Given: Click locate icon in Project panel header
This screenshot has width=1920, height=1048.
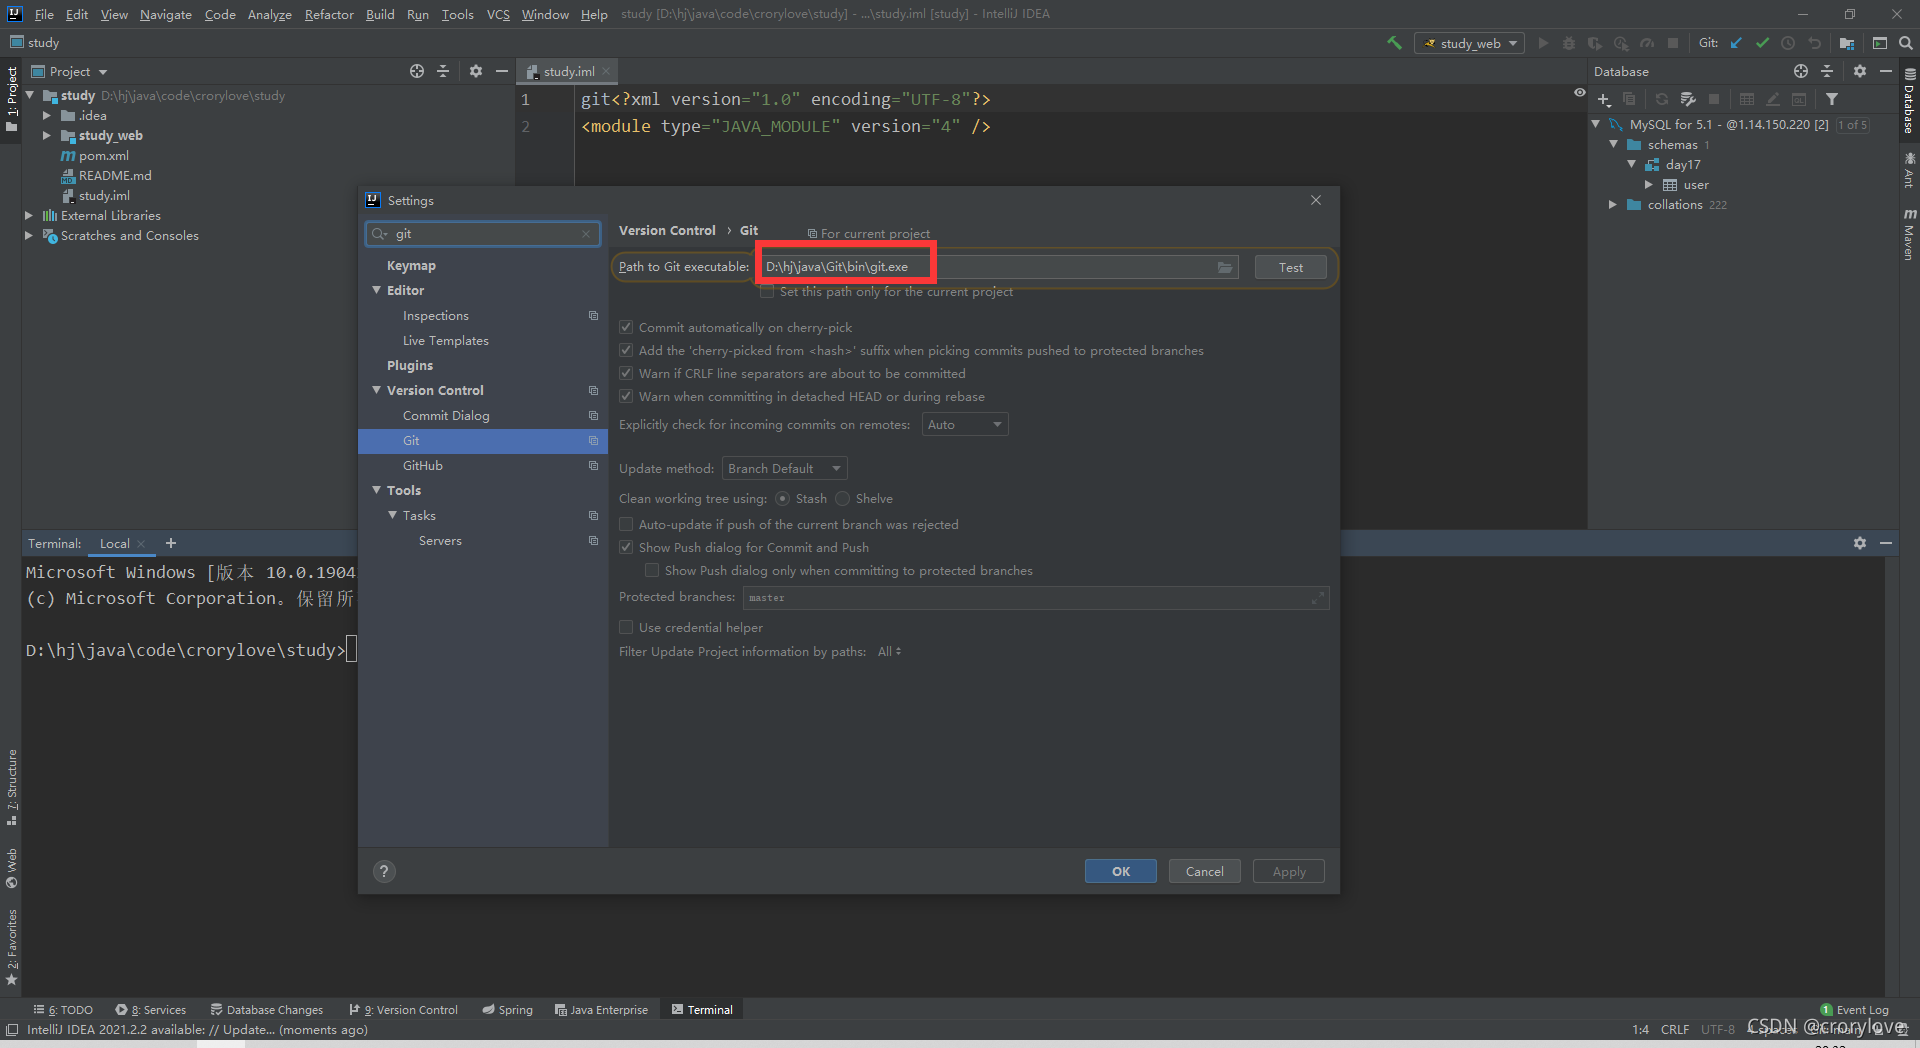Looking at the screenshot, I should (x=417, y=71).
